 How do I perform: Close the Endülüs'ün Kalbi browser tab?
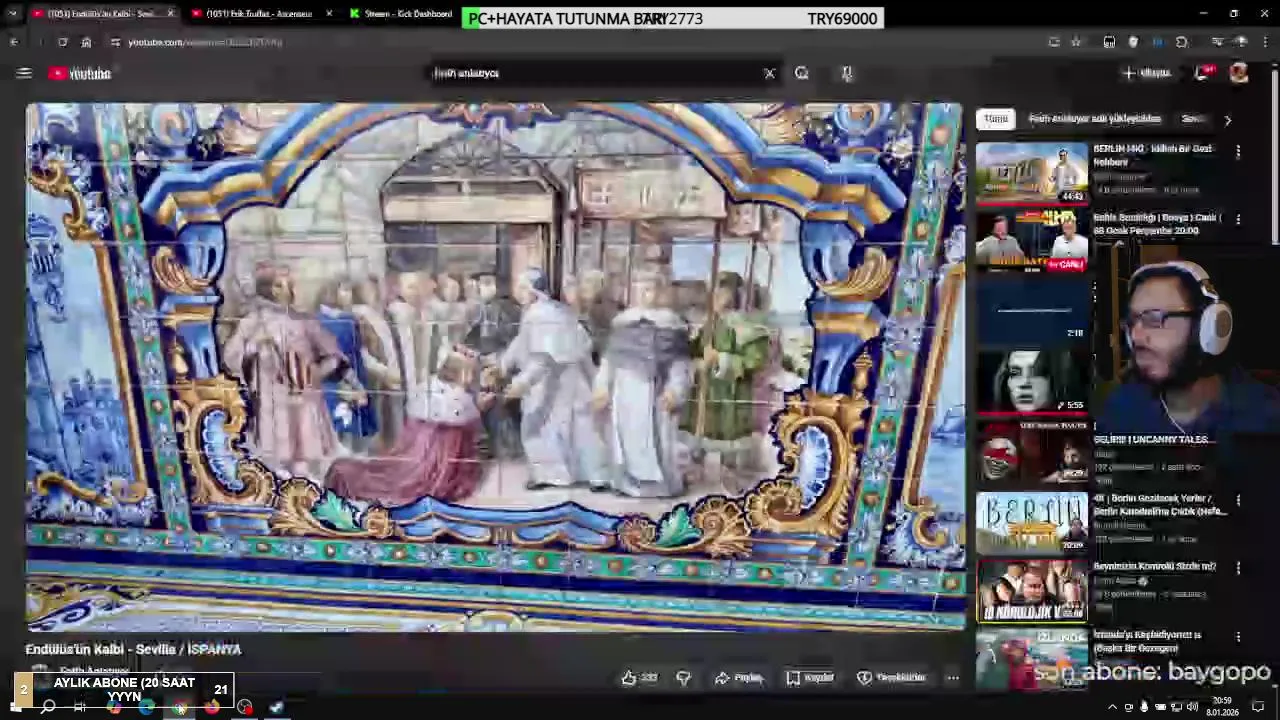(x=170, y=14)
